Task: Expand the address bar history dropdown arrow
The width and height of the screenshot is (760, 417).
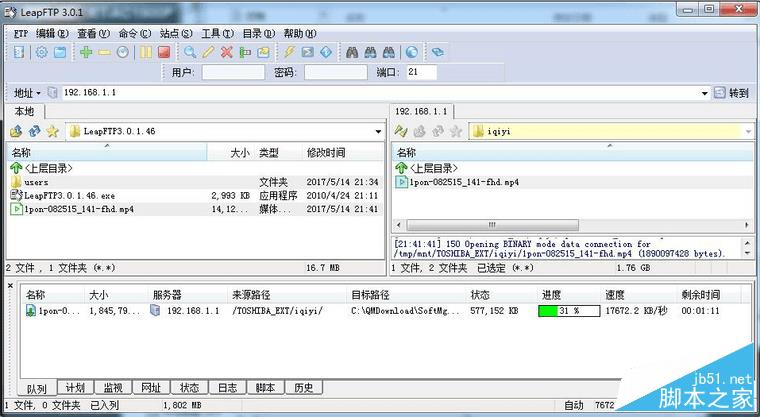Action: [x=704, y=93]
